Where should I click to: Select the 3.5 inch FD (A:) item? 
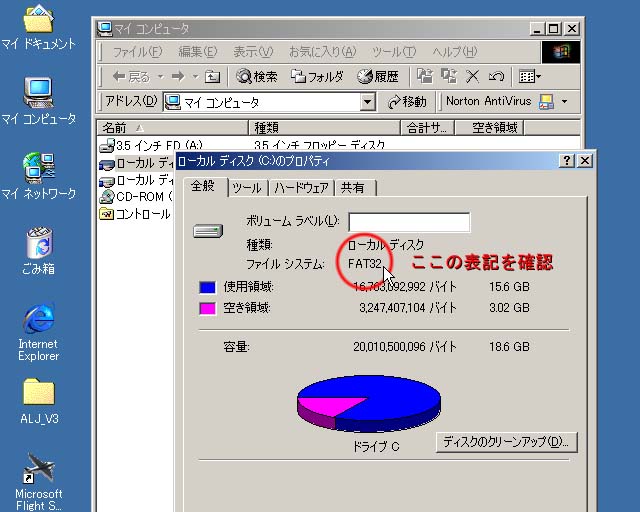point(152,146)
